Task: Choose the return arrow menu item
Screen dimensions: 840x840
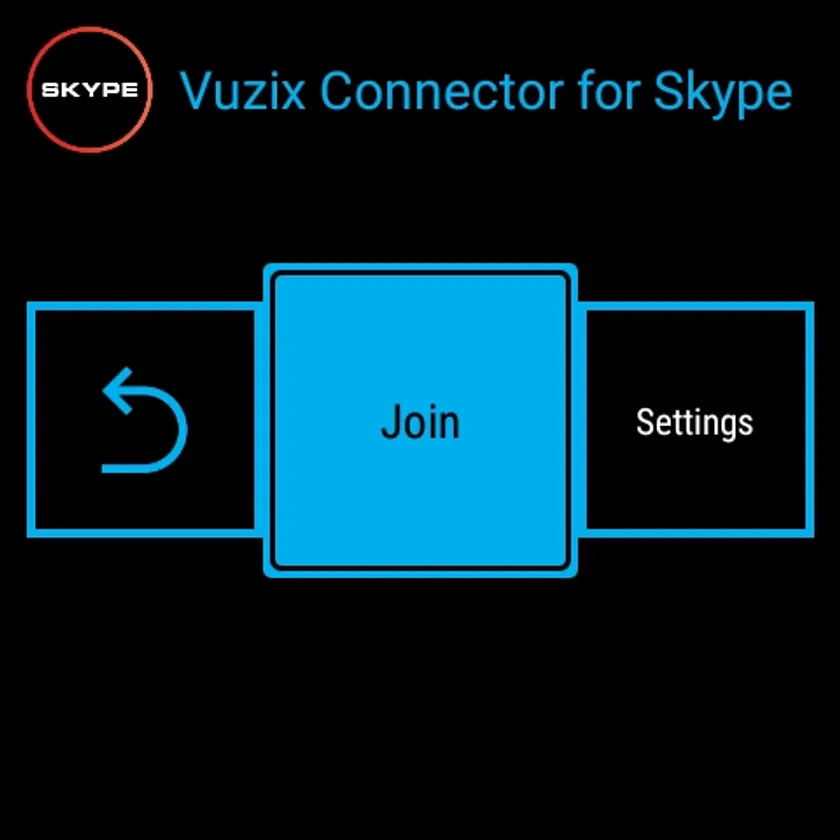Action: coord(145,420)
